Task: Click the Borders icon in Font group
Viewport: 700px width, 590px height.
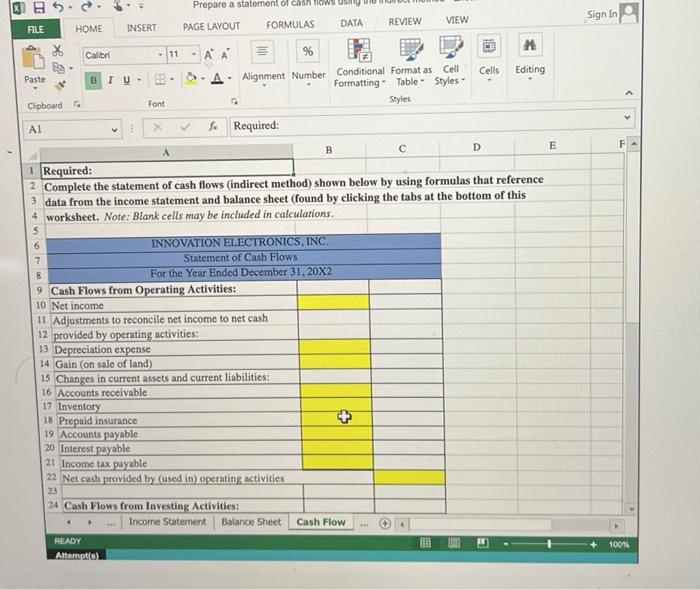Action: click(159, 79)
